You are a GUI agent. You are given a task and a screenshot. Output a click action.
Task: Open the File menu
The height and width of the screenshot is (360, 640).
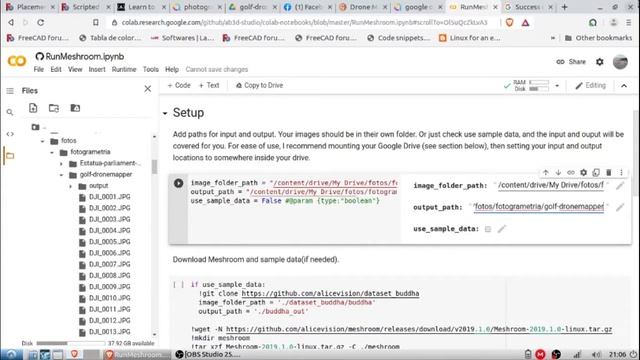click(x=39, y=69)
